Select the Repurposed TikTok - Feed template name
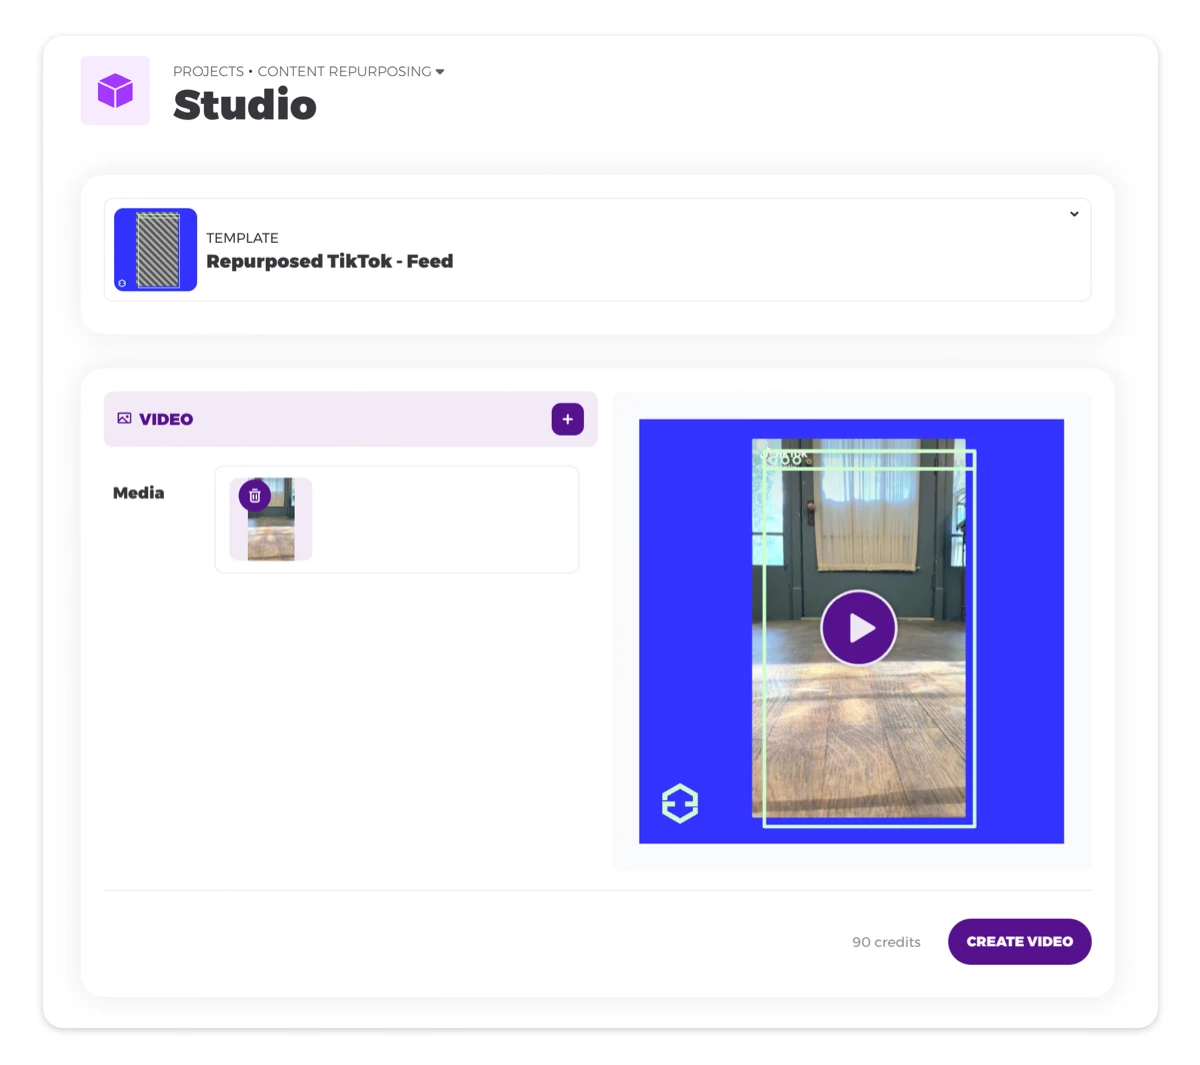 pos(330,261)
